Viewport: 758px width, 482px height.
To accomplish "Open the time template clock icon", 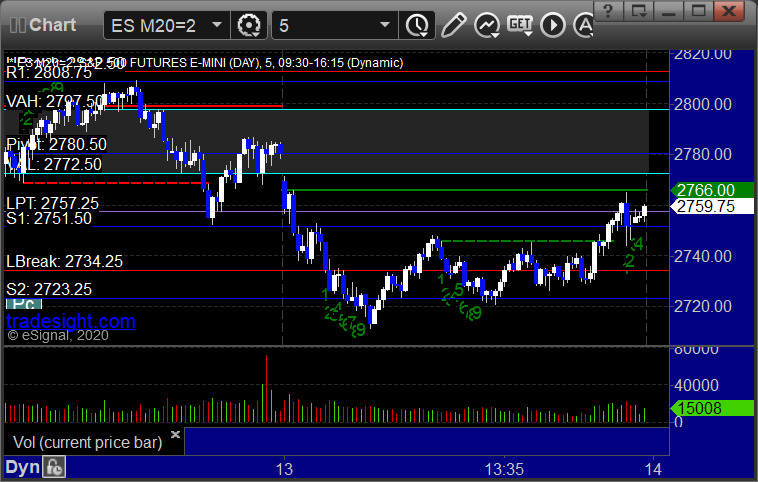I will 417,25.
